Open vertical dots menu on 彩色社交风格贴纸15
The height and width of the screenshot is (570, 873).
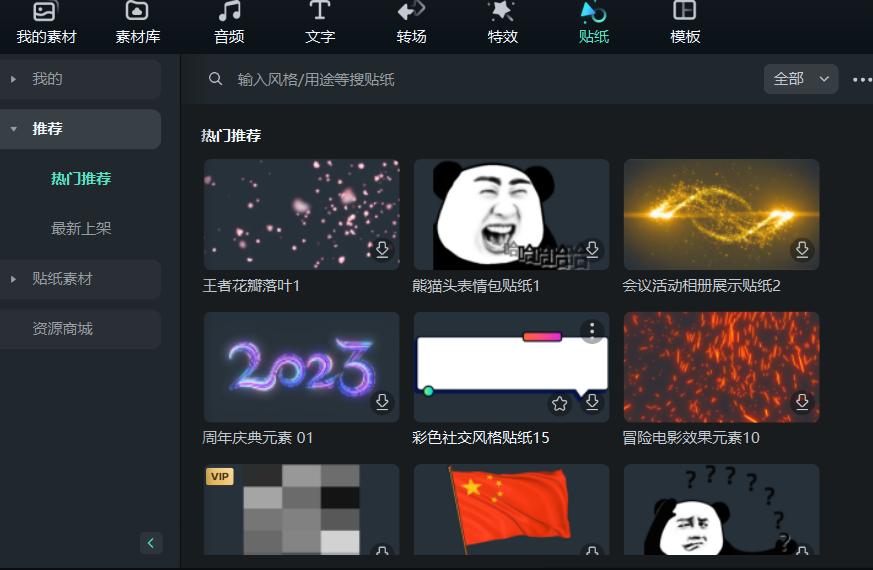[x=592, y=331]
